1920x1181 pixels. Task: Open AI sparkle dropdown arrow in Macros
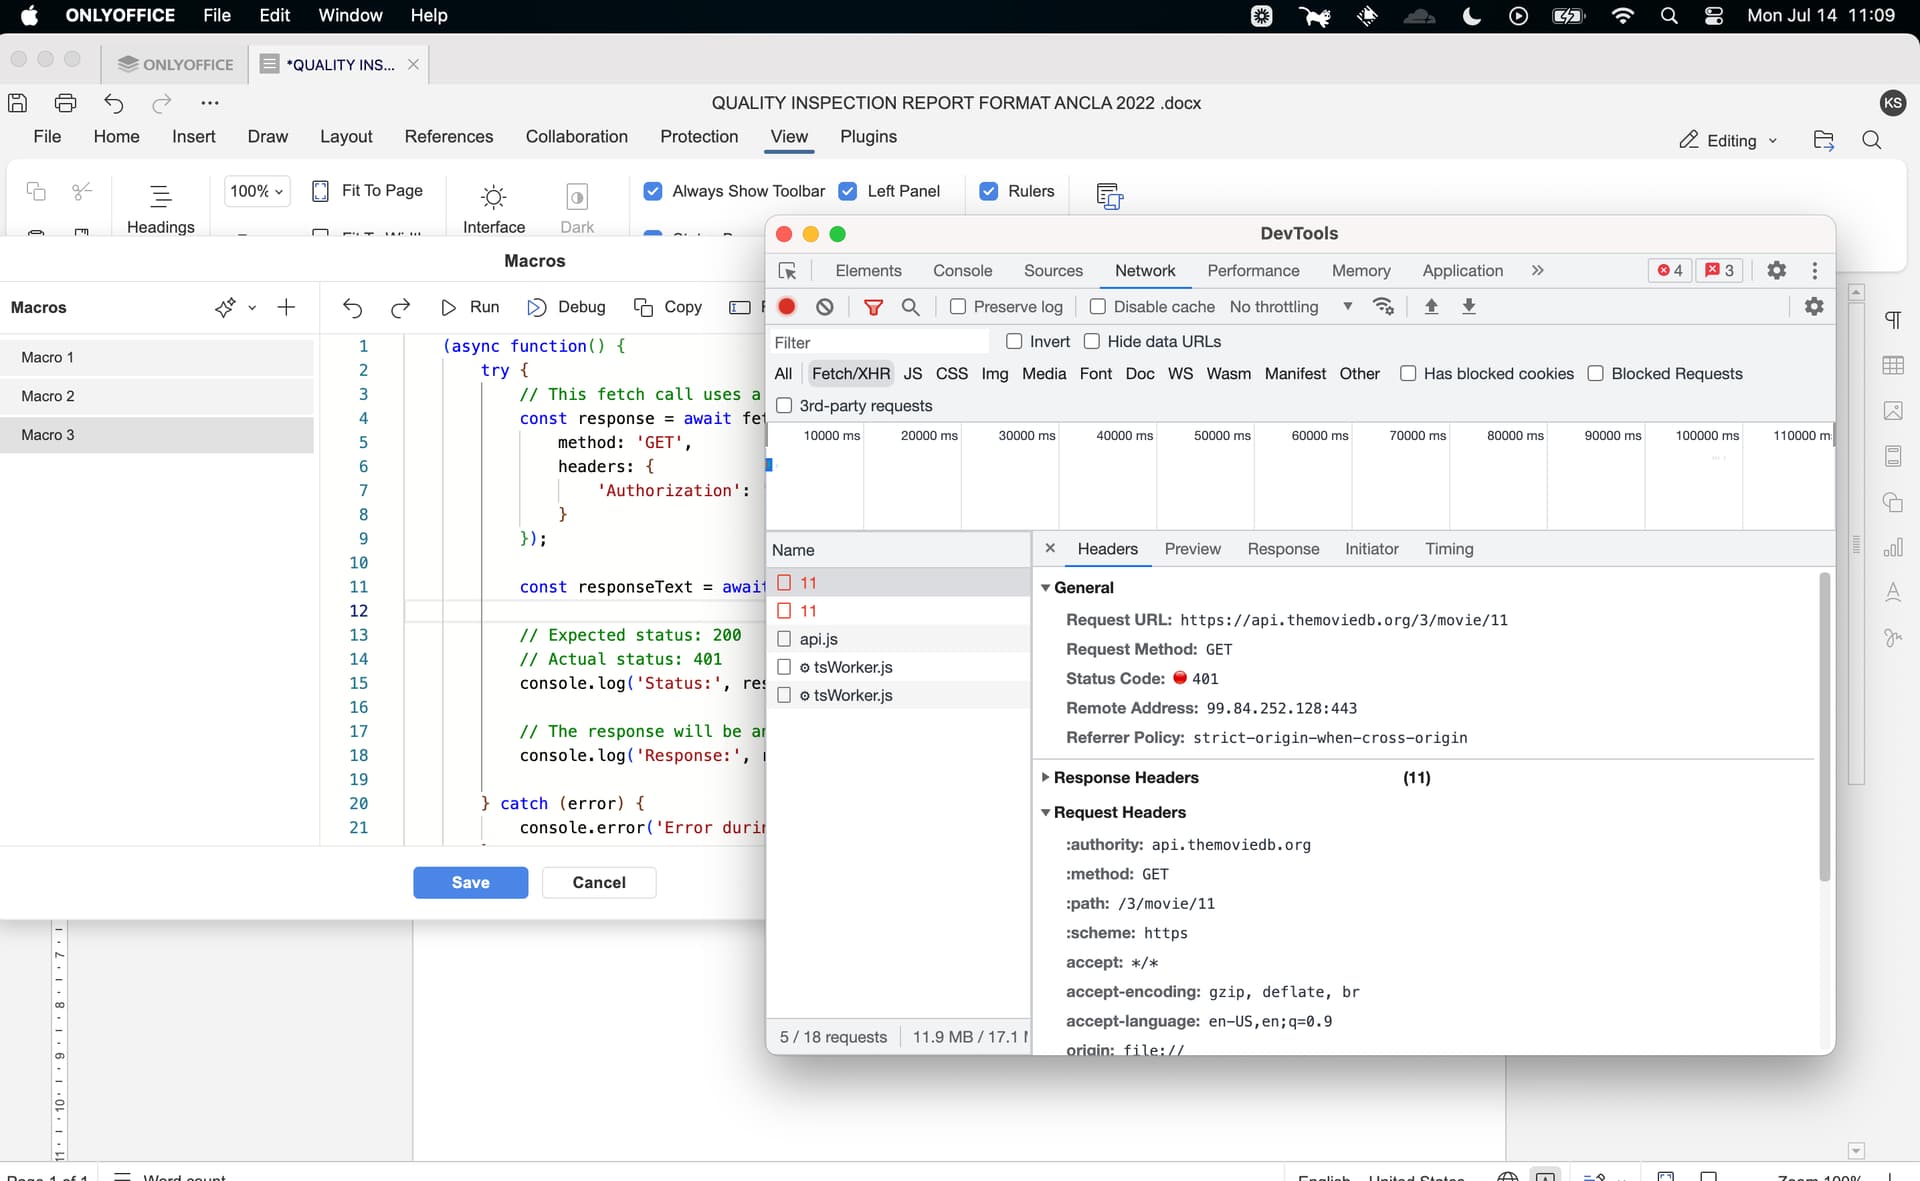[x=252, y=308]
